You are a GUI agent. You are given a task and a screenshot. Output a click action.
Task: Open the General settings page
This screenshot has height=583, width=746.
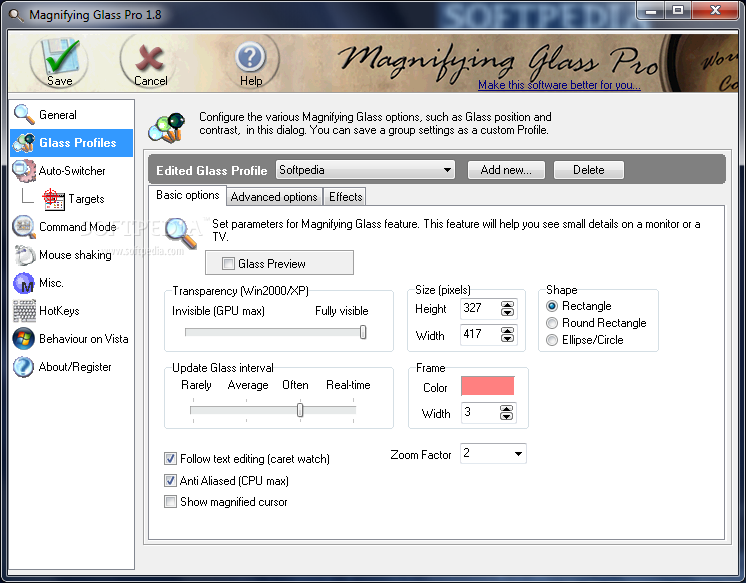[x=58, y=115]
